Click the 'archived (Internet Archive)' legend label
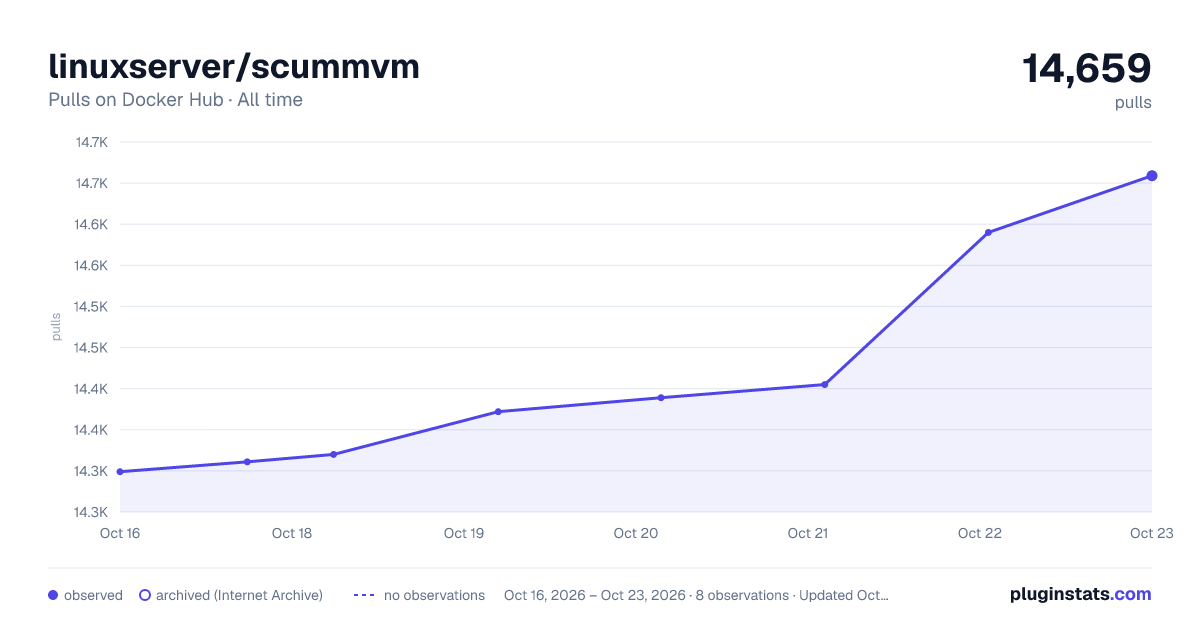This screenshot has height=630, width=1200. (x=239, y=595)
